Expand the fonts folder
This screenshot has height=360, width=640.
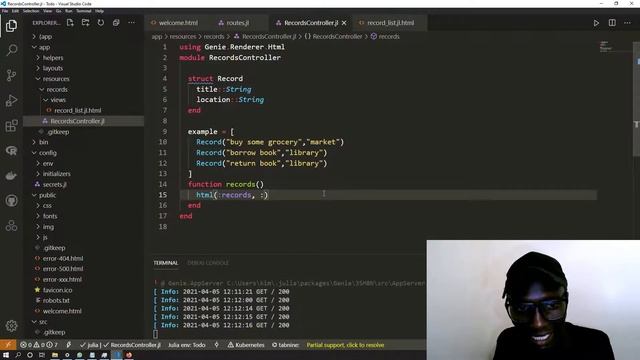pyautogui.click(x=50, y=216)
